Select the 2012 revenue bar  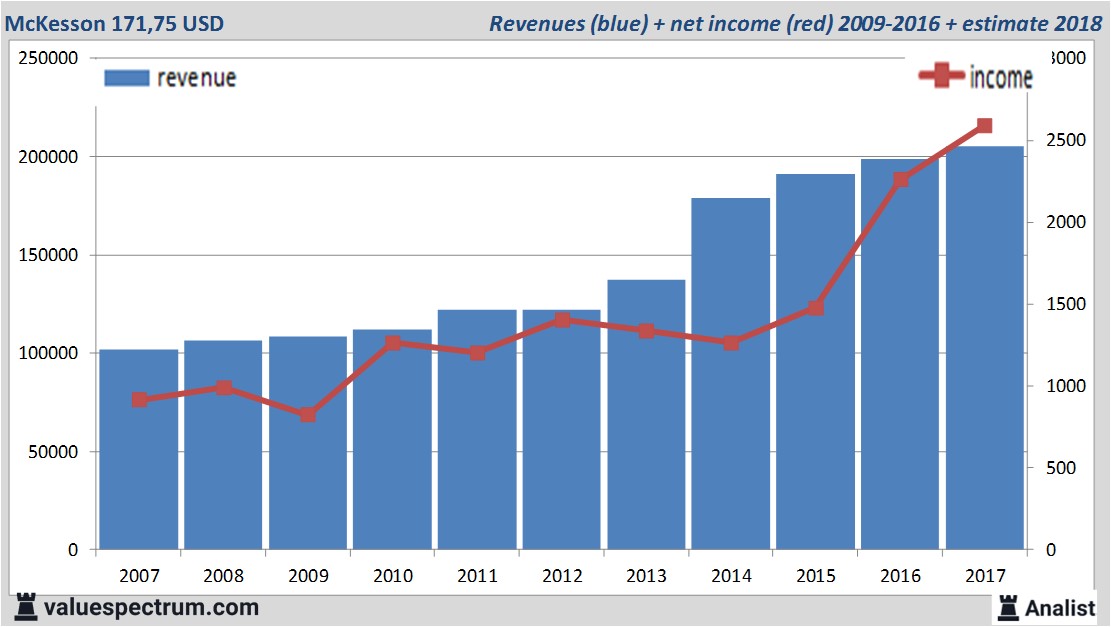point(561,429)
